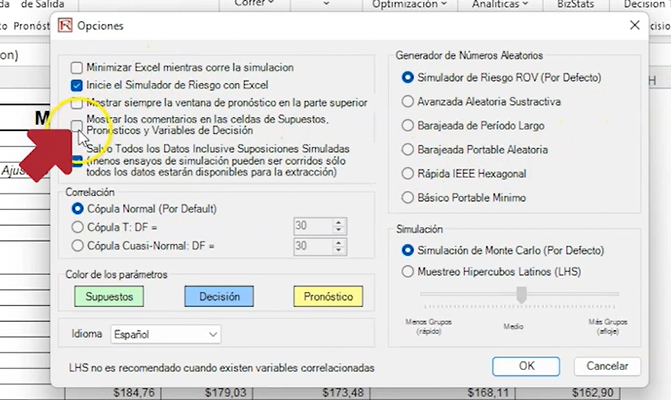Select Barajeada Portable Aleatoria generator
Image resolution: width=671 pixels, height=400 pixels.
(407, 149)
